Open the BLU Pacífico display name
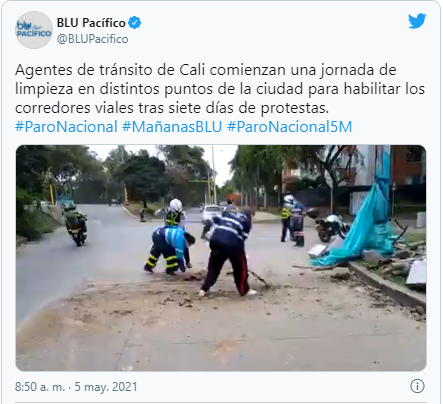Screen dimensions: 443x404 pos(91,23)
